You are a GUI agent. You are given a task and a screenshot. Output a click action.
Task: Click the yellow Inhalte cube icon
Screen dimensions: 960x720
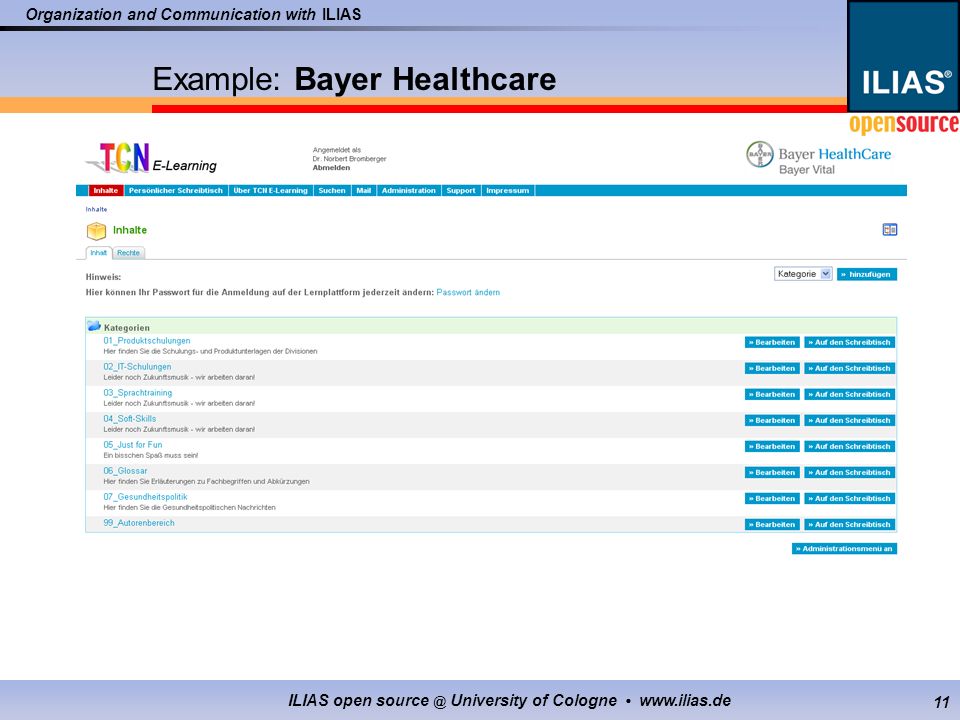[x=96, y=231]
